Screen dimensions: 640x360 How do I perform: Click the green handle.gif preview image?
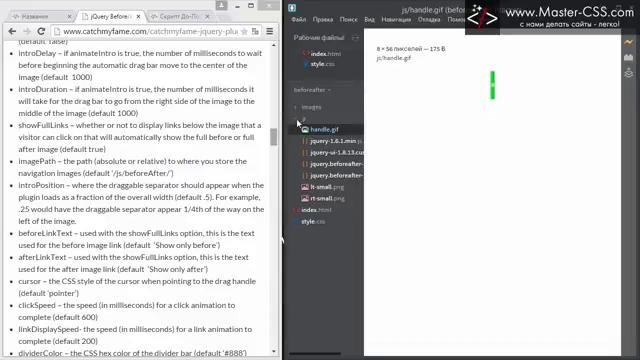pyautogui.click(x=492, y=85)
